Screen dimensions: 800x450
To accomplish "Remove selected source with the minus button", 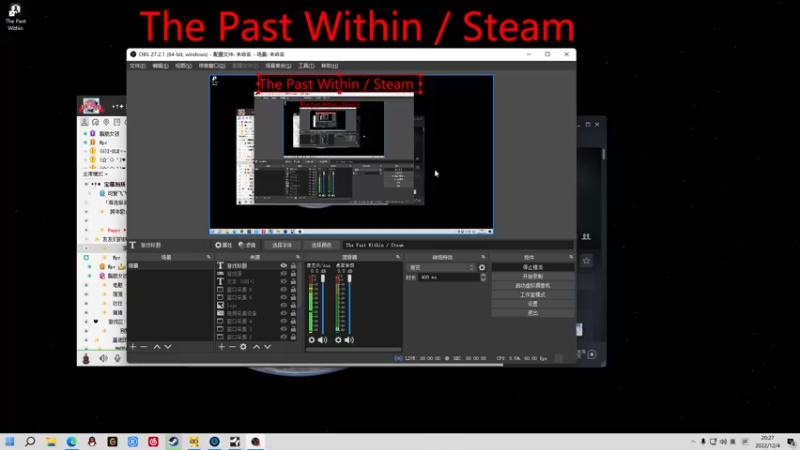I will 232,347.
